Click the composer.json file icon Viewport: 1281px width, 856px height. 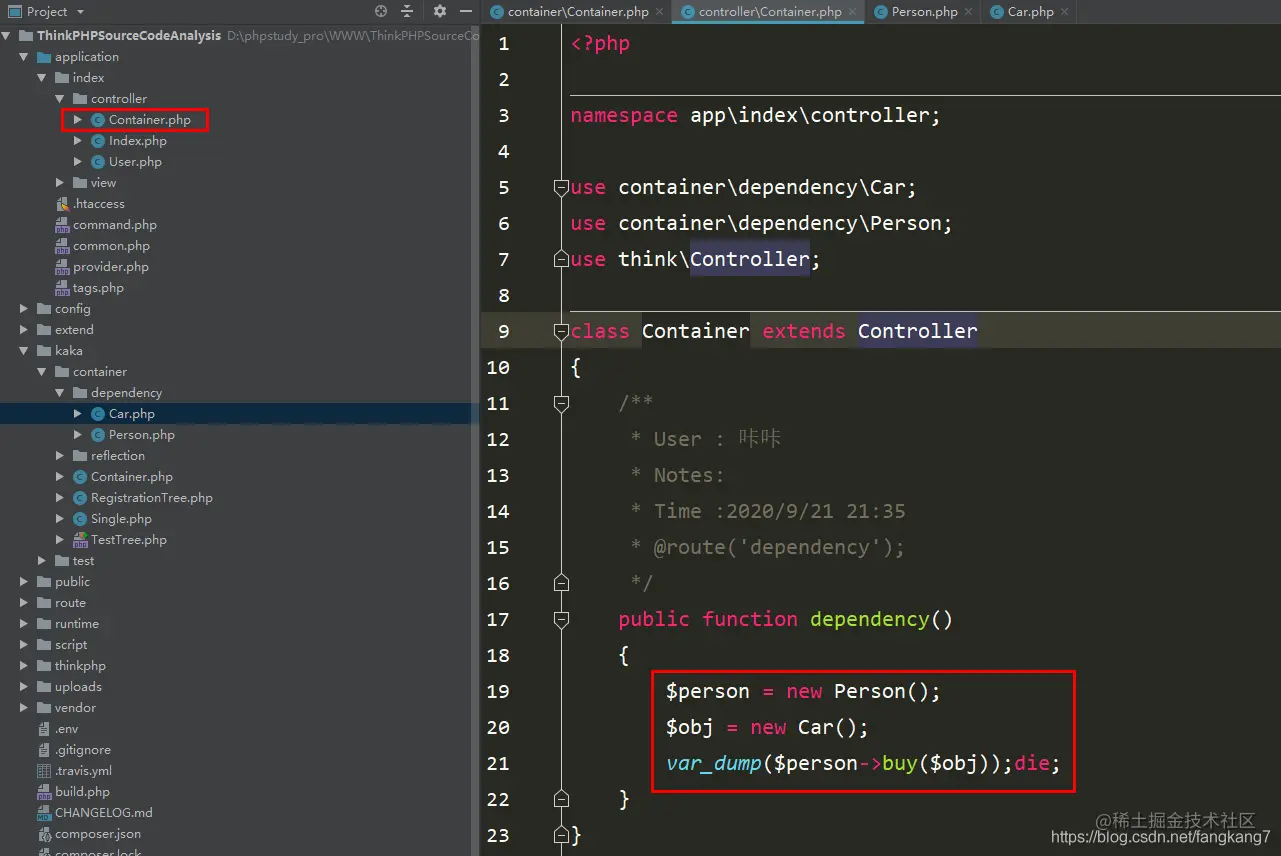click(x=44, y=834)
